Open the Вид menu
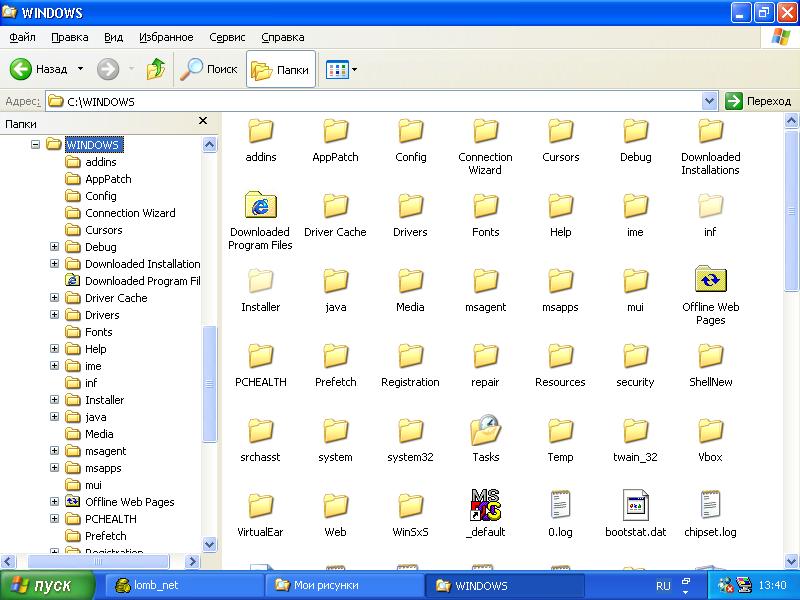The height and width of the screenshot is (600, 800). tap(113, 37)
